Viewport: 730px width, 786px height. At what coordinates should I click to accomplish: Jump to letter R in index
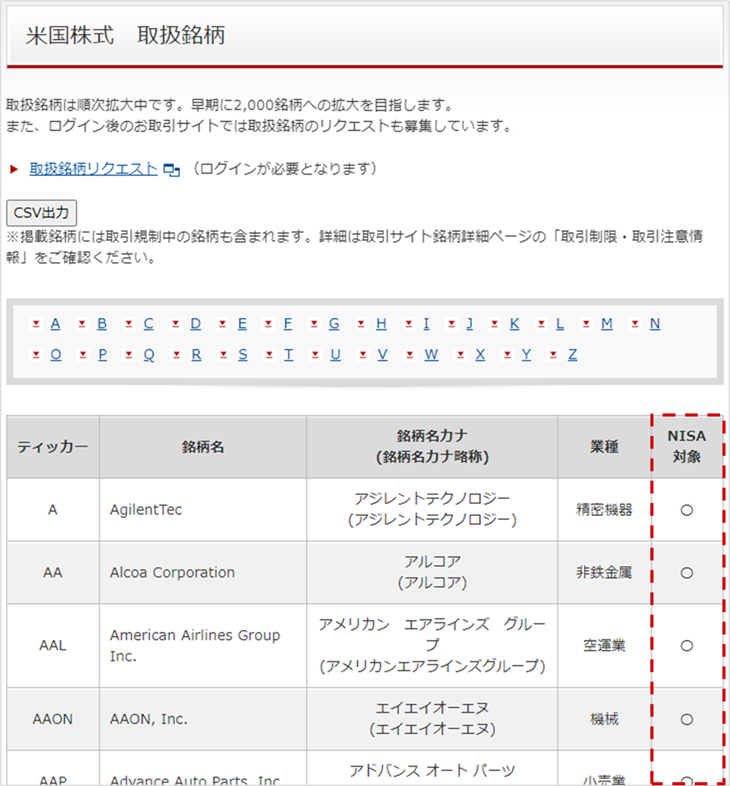pos(196,354)
